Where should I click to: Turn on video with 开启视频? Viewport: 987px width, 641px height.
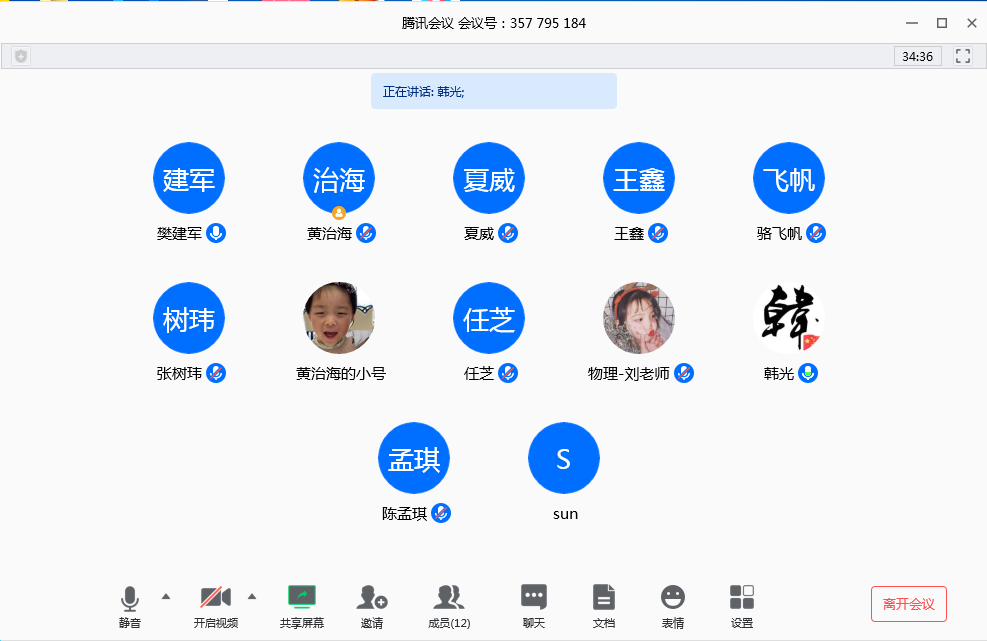coord(216,606)
